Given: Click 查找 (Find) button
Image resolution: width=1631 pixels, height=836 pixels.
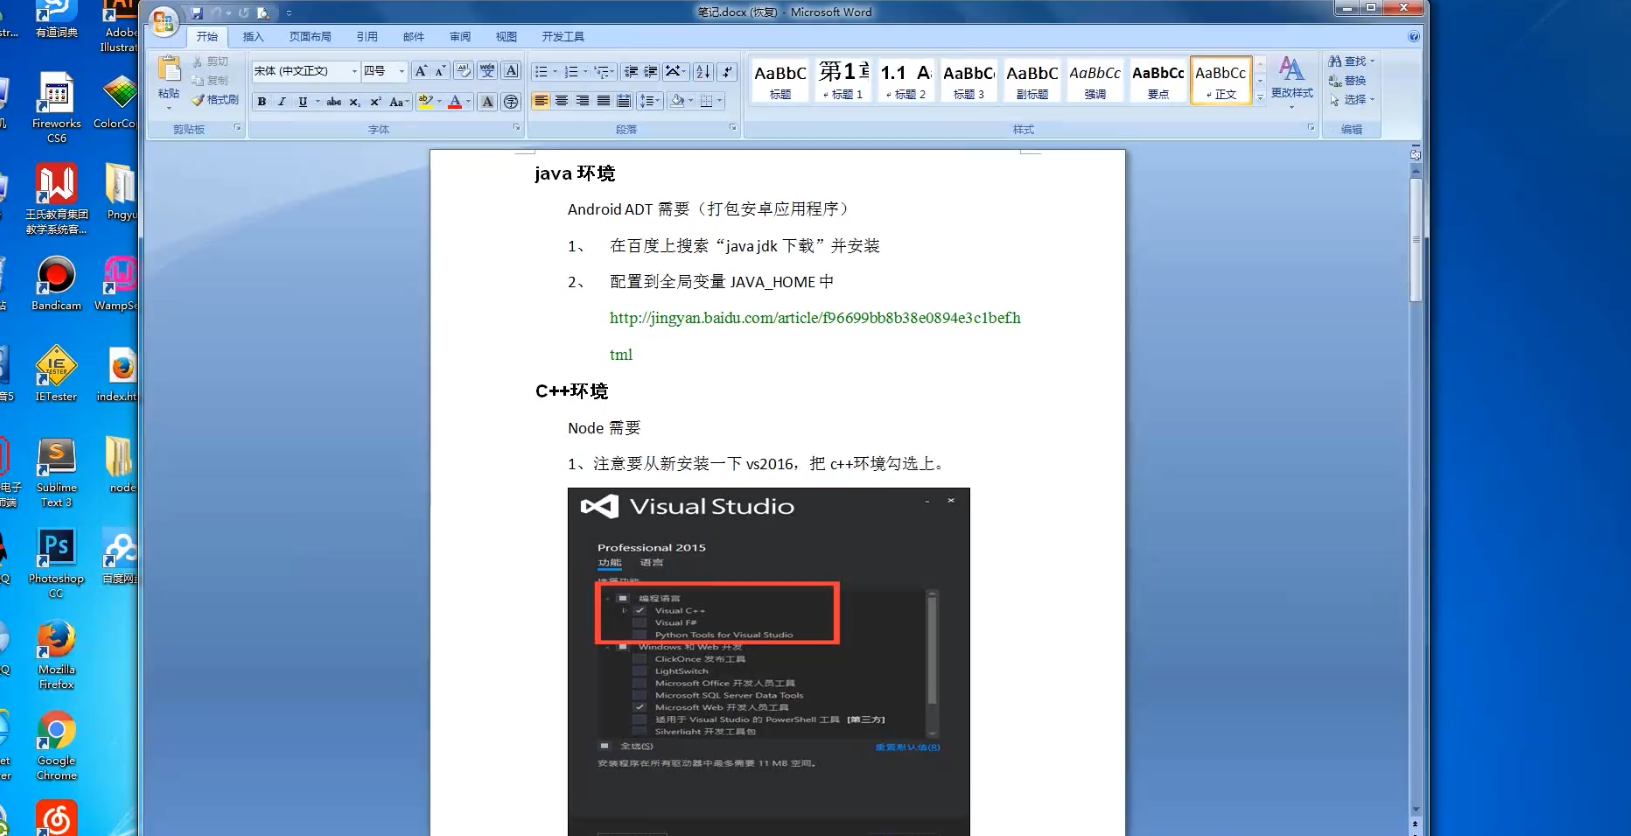Looking at the screenshot, I should click(1352, 62).
